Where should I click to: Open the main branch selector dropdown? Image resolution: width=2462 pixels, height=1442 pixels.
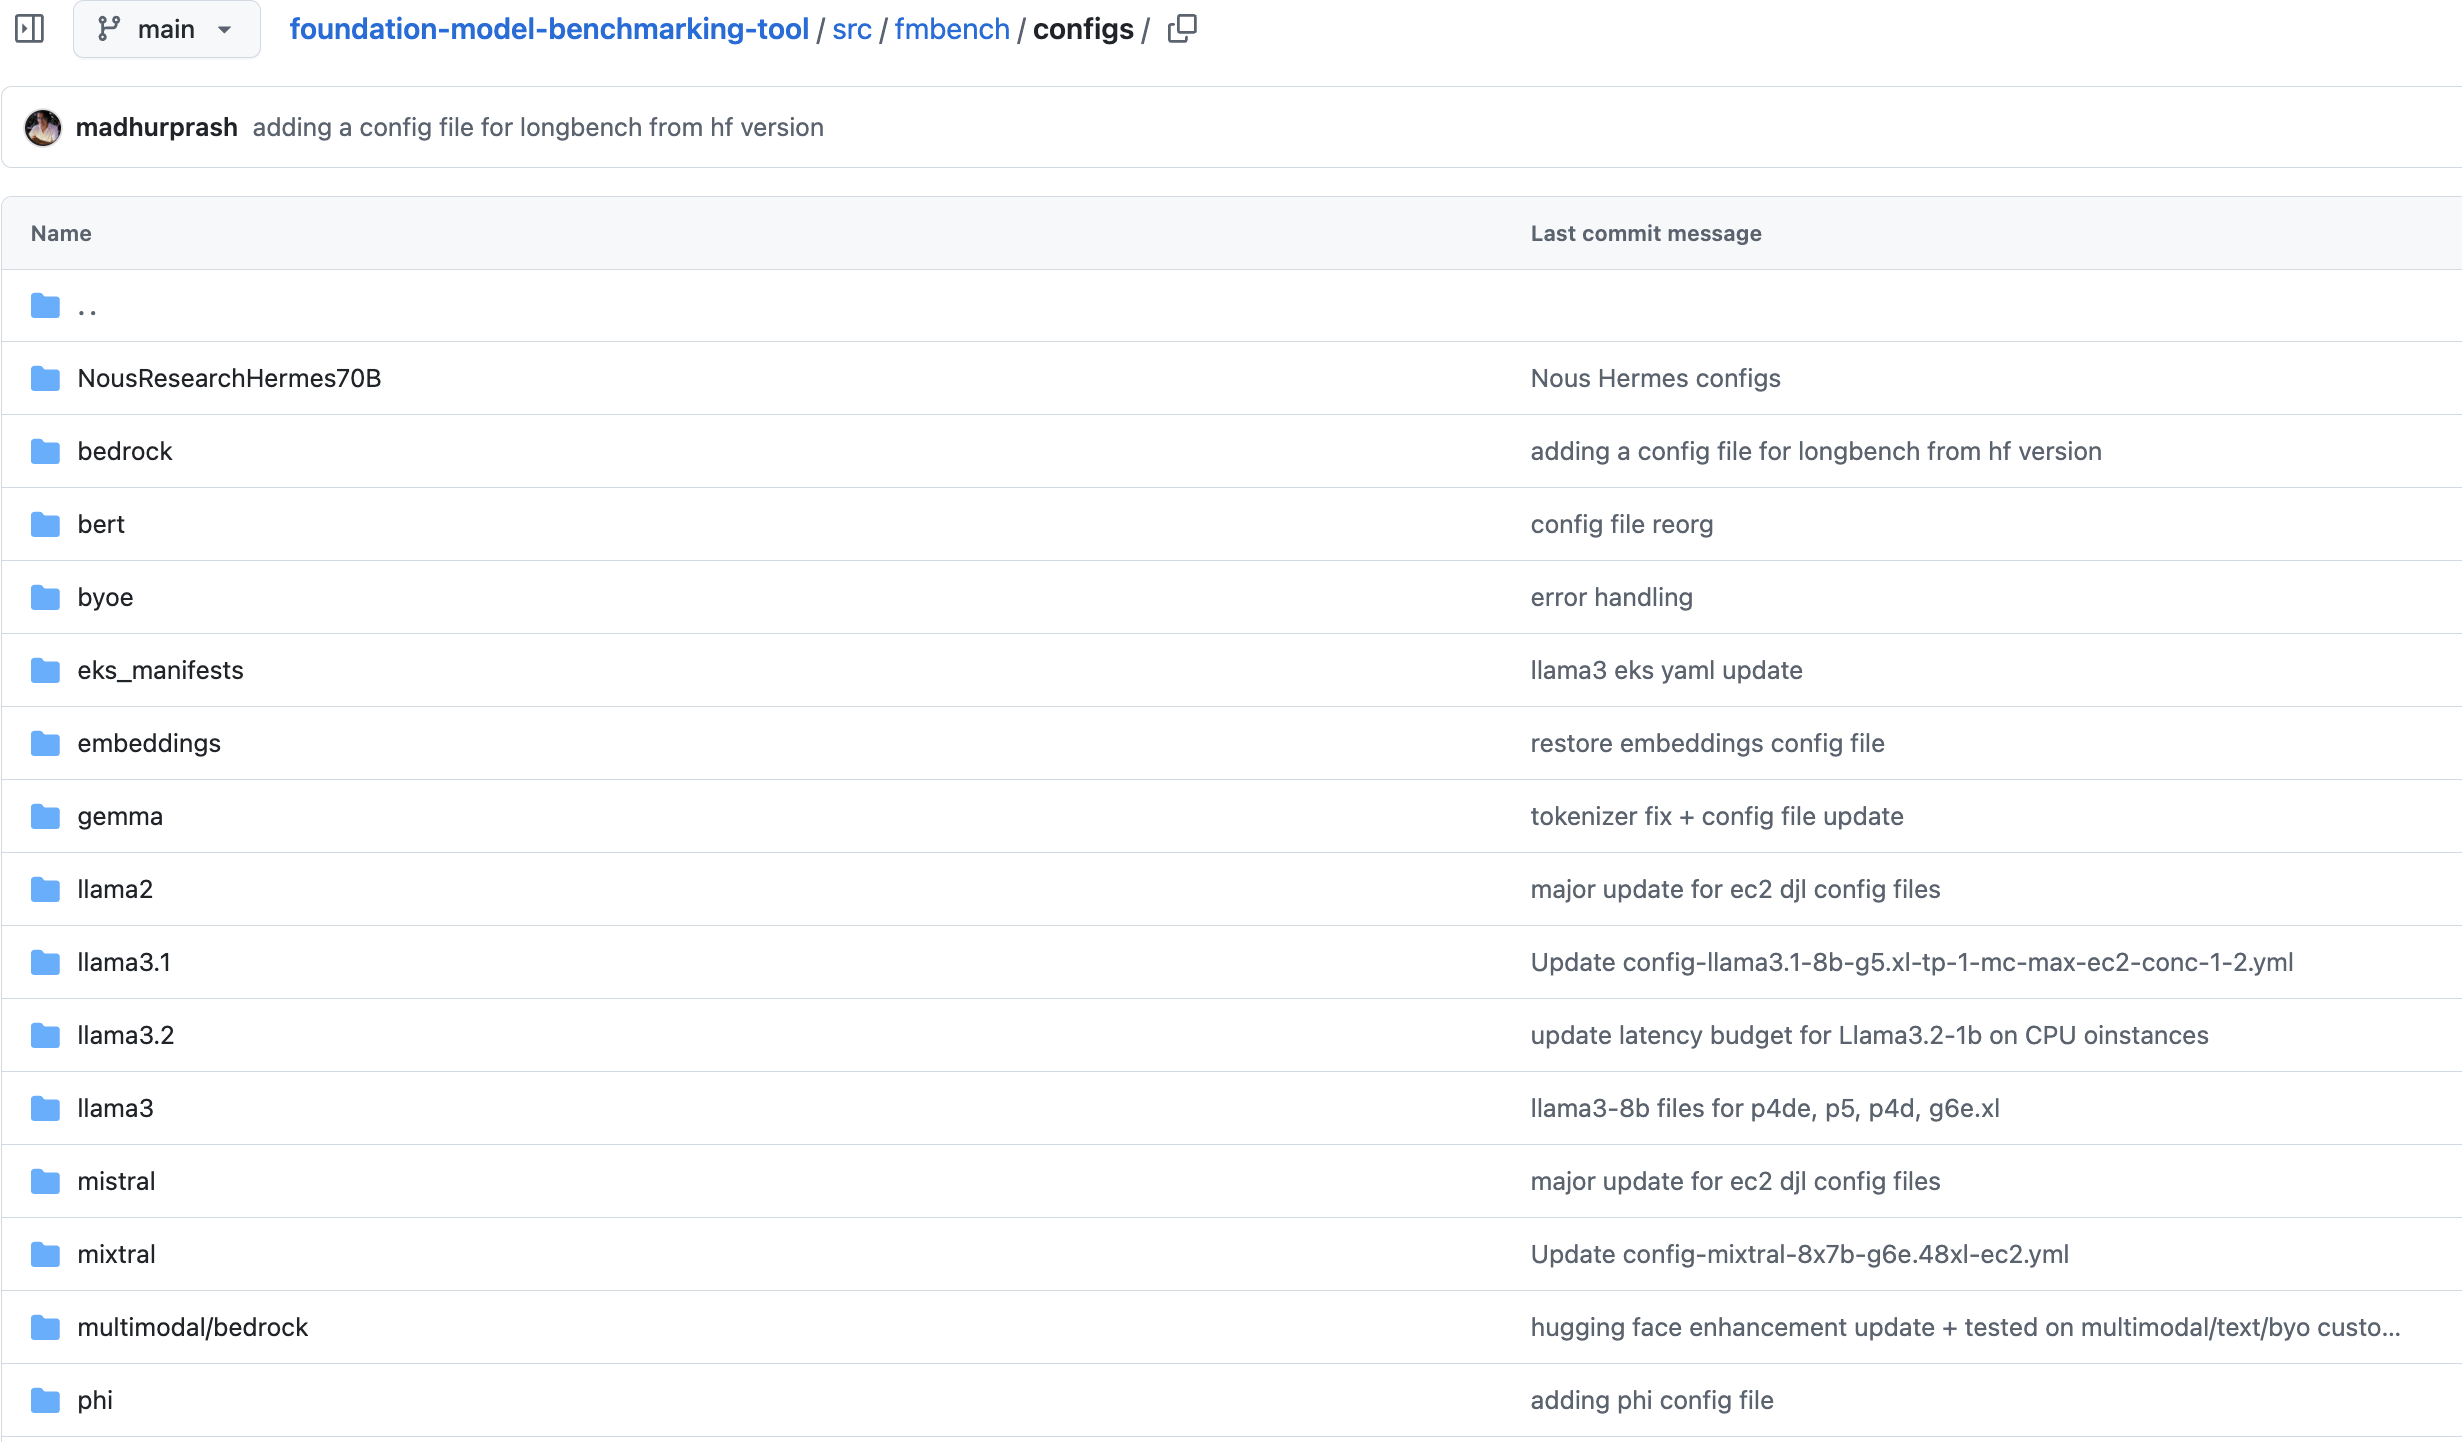tap(167, 29)
